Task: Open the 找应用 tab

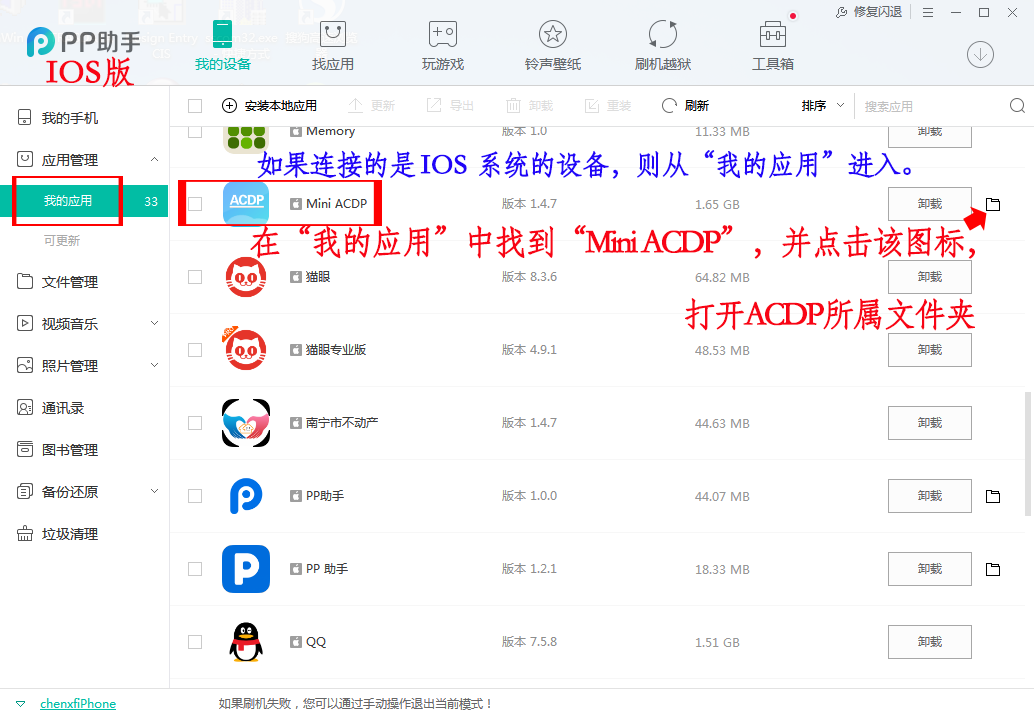Action: coord(333,45)
